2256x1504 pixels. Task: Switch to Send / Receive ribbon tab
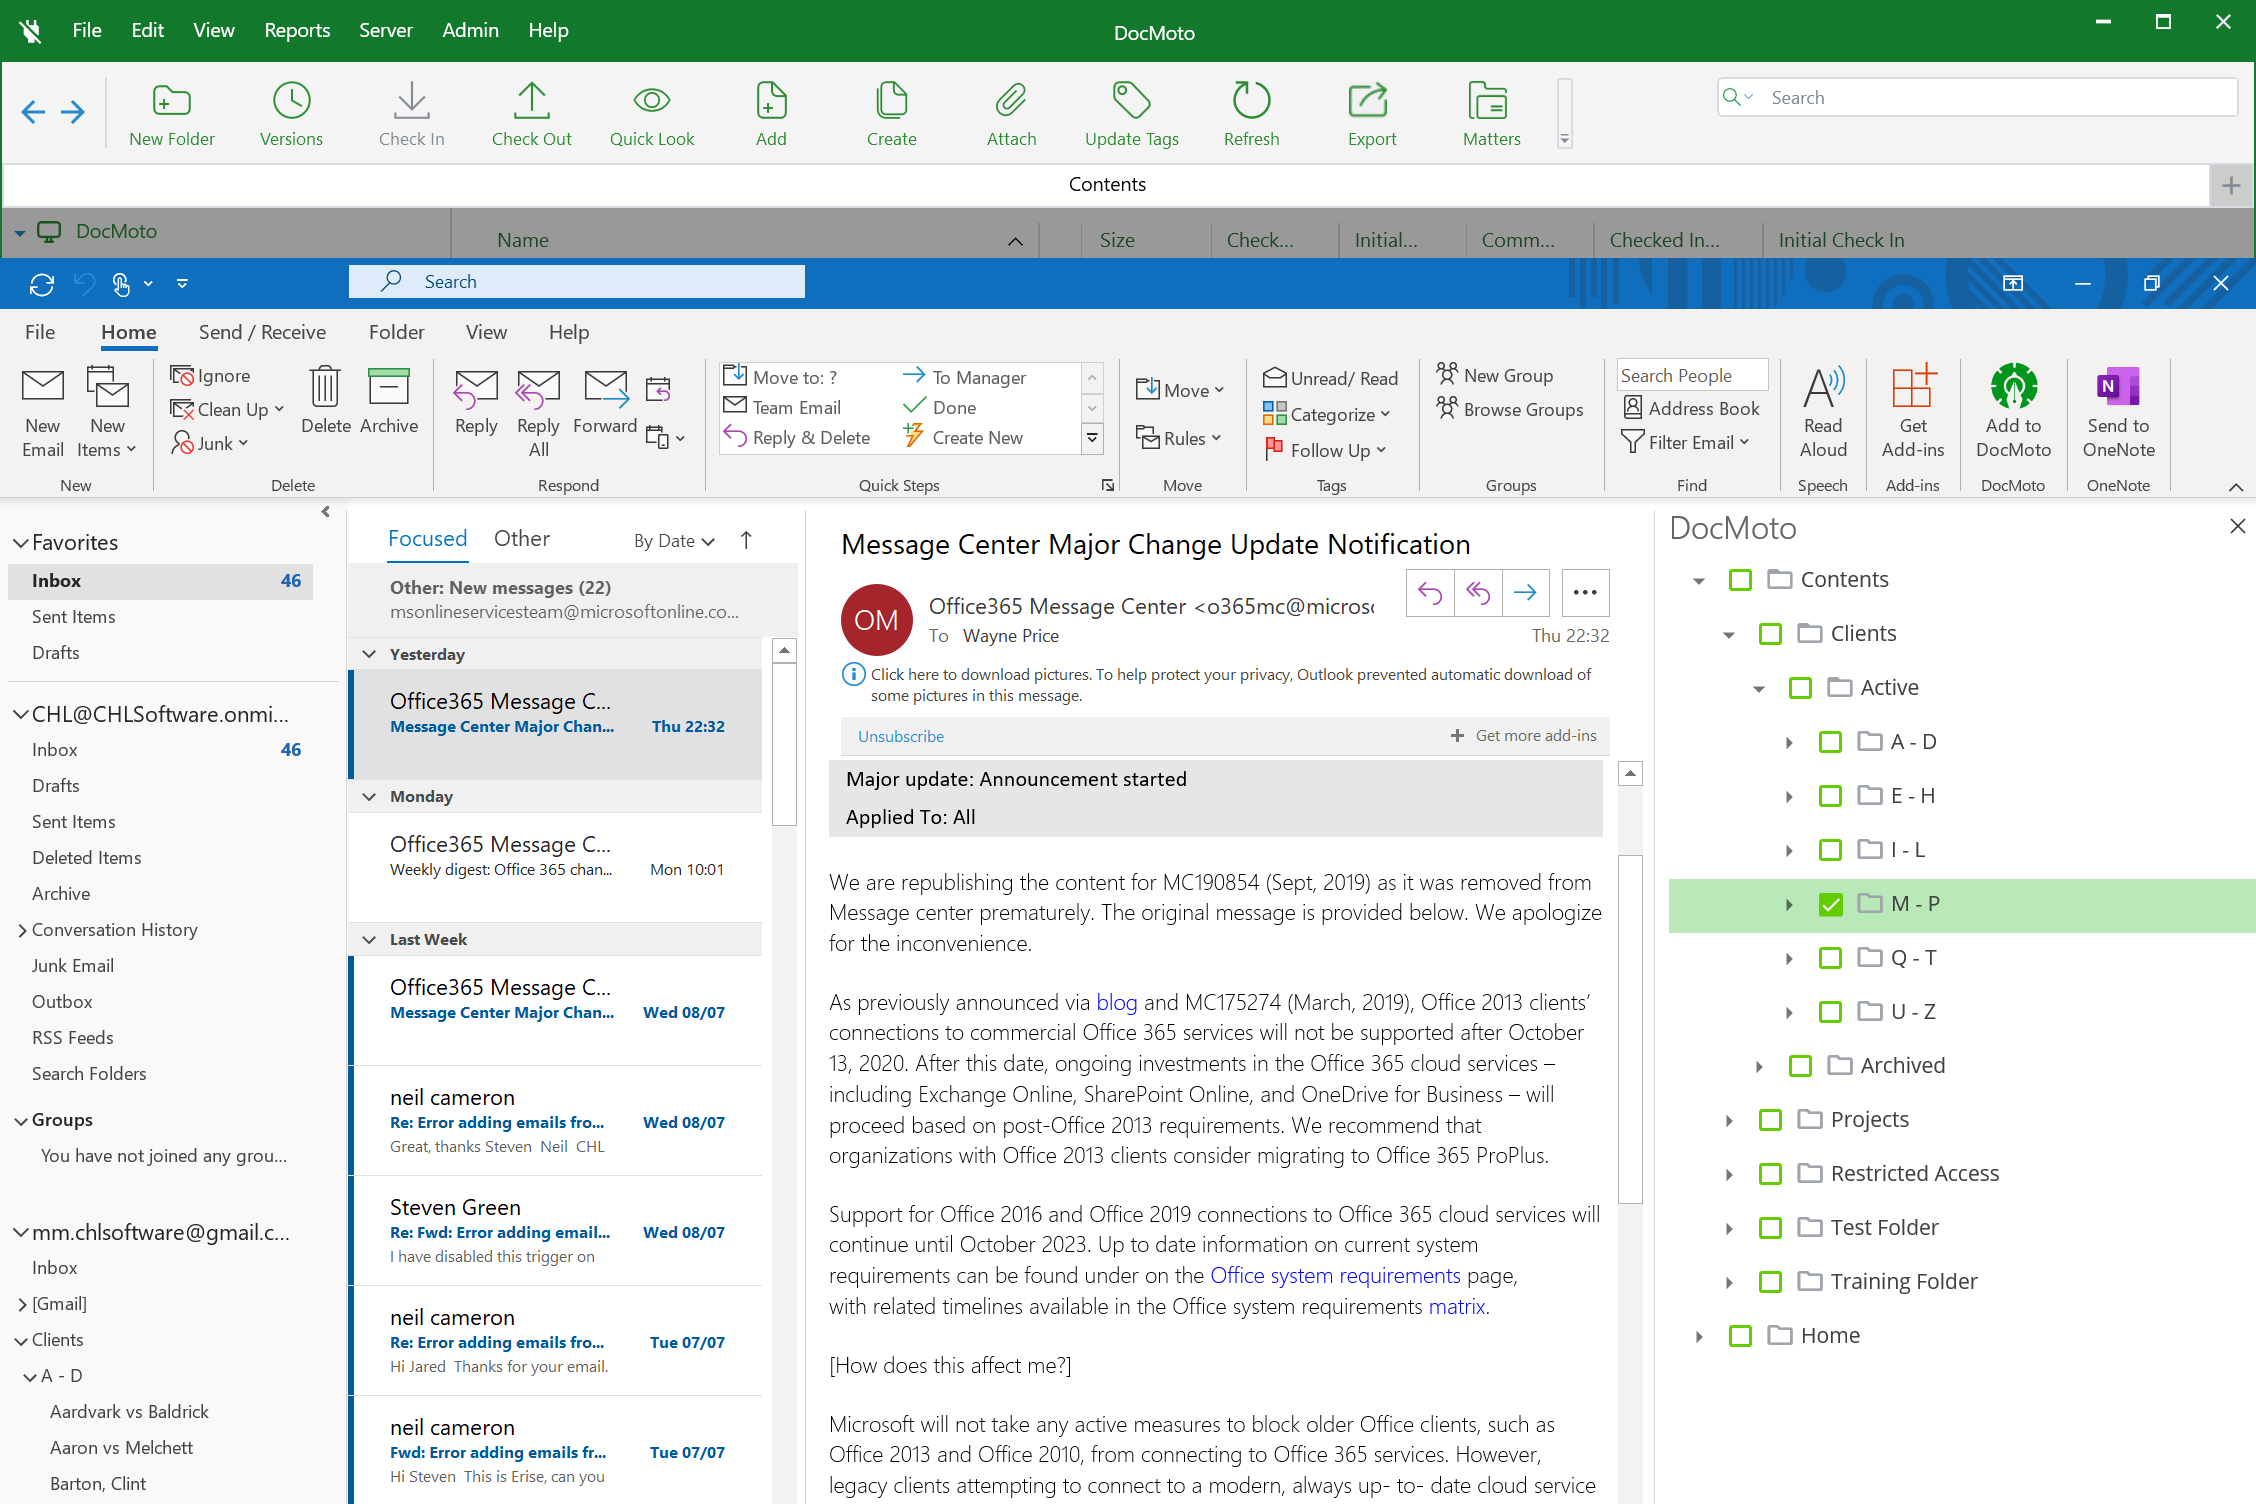coord(262,332)
